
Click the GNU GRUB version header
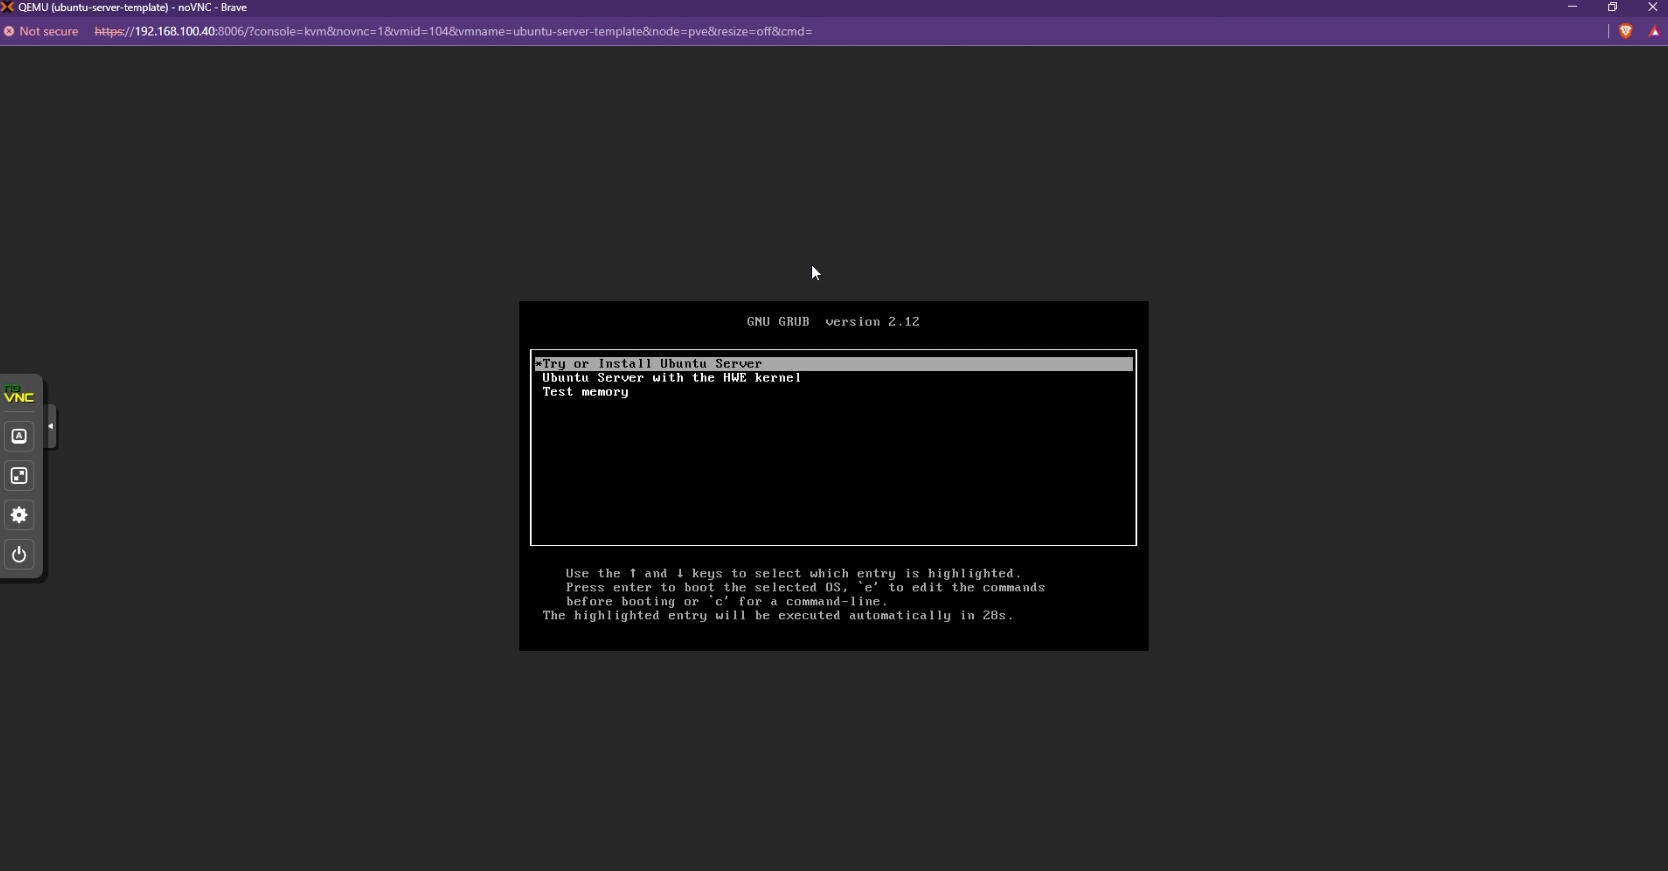click(832, 322)
